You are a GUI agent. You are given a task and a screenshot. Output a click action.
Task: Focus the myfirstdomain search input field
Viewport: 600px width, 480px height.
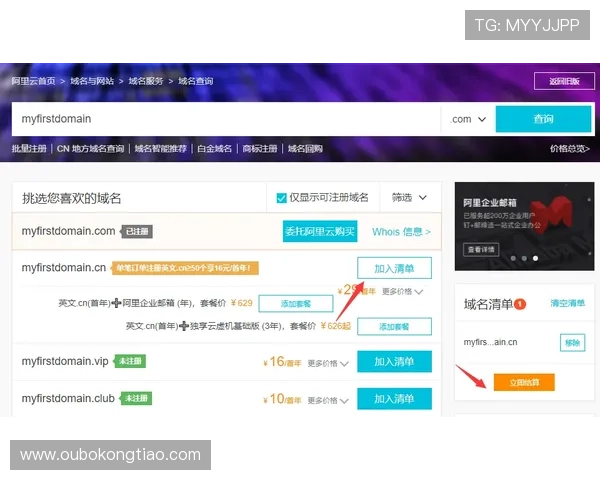[x=226, y=119]
